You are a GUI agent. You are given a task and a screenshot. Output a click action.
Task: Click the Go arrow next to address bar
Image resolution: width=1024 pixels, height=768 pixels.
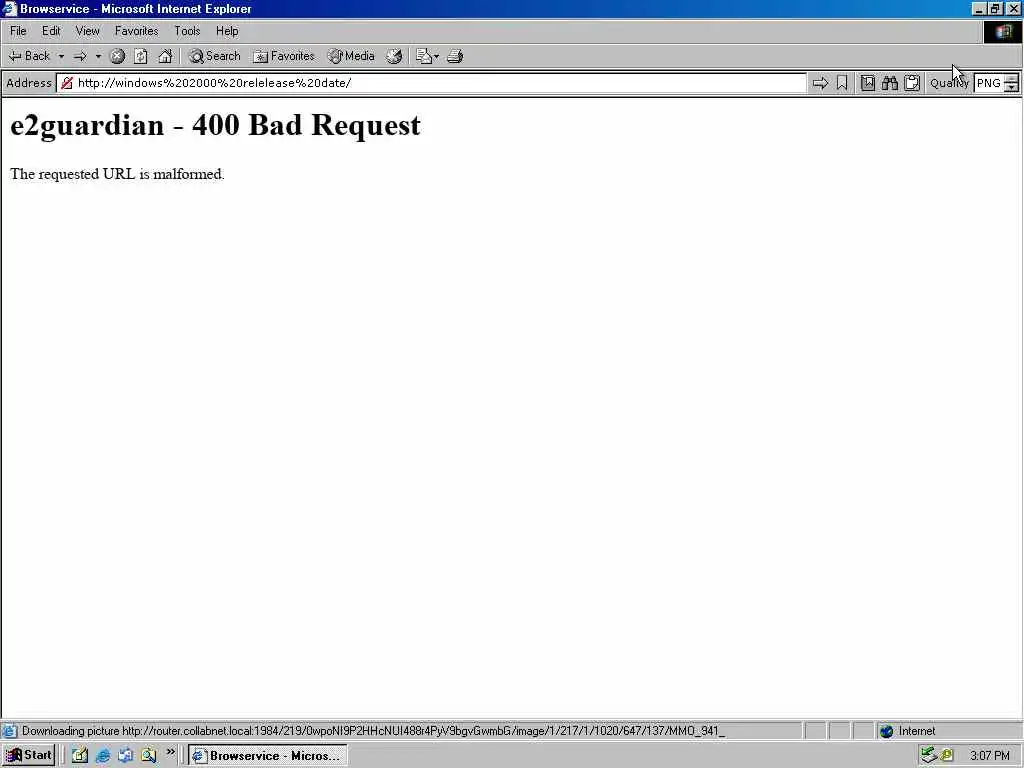pyautogui.click(x=820, y=83)
